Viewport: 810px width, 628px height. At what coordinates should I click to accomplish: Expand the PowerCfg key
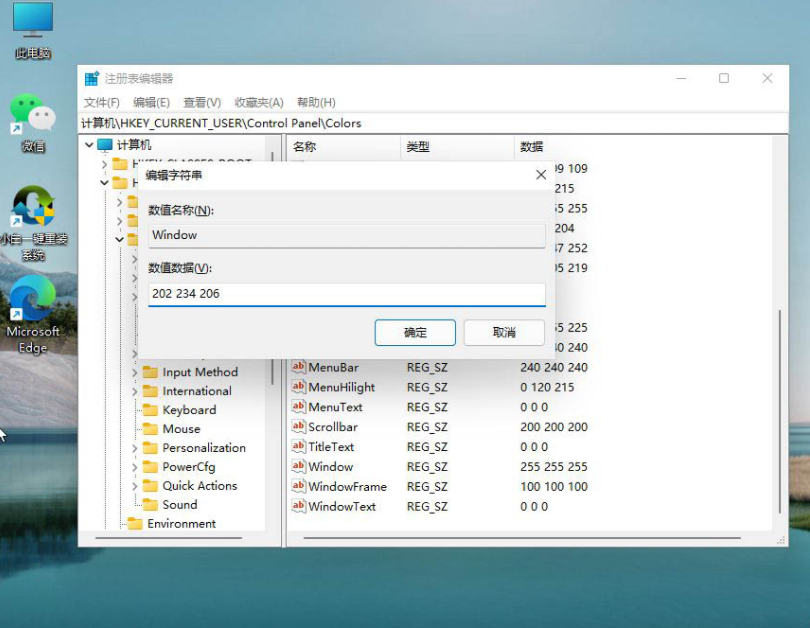[134, 467]
